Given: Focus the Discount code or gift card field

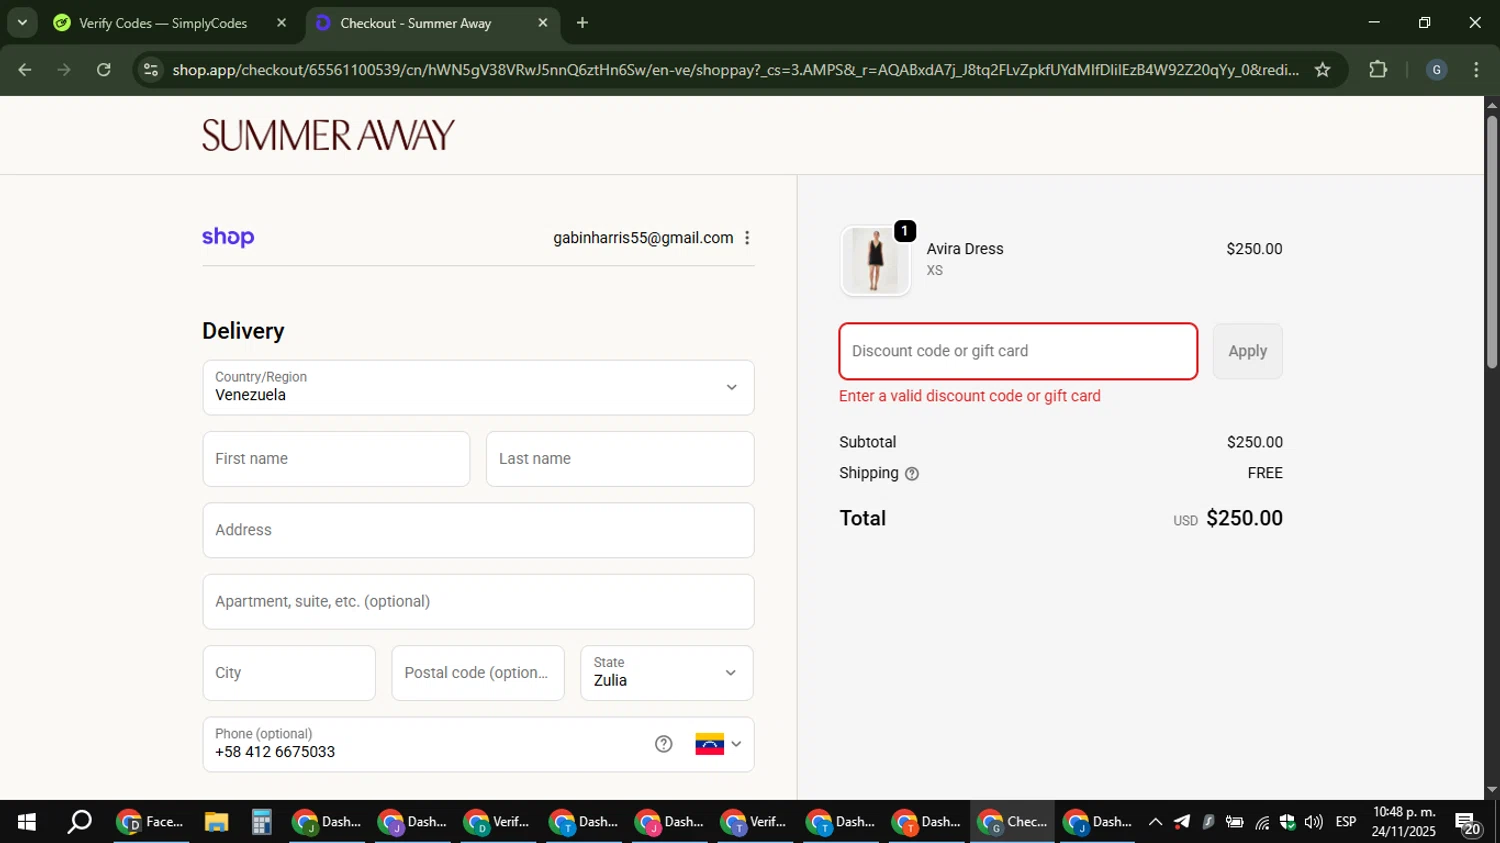Looking at the screenshot, I should (x=1018, y=351).
